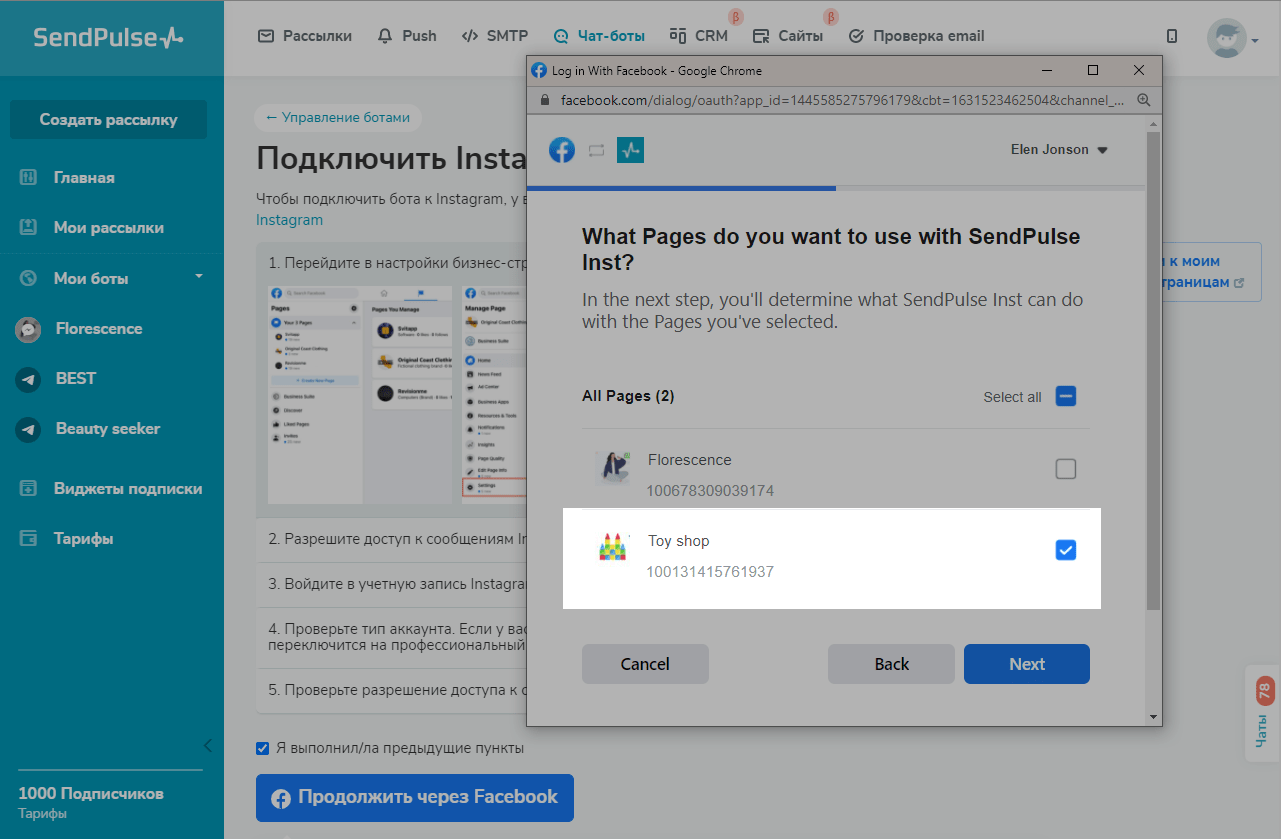Open the user avatar menu
Viewport: 1281px width, 839px height.
1226,39
